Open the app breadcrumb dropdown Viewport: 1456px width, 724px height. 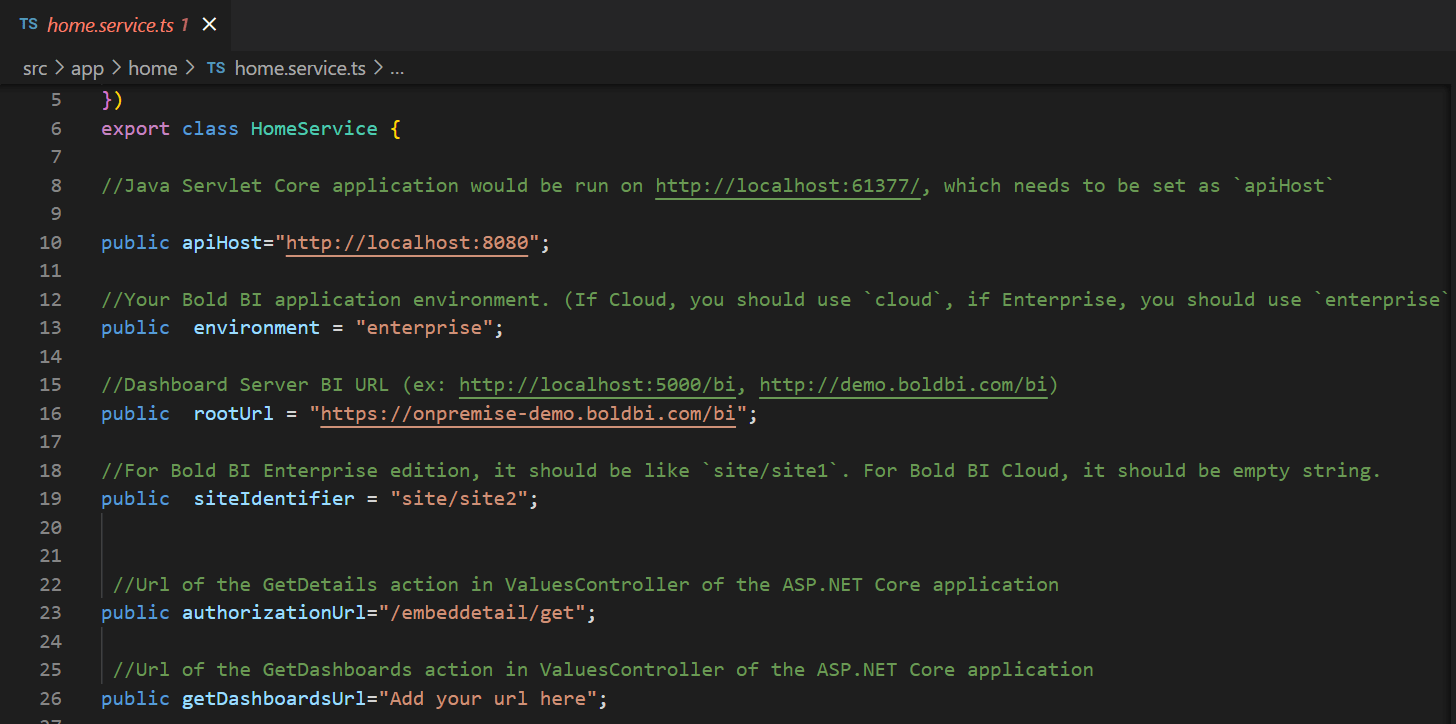(x=87, y=68)
